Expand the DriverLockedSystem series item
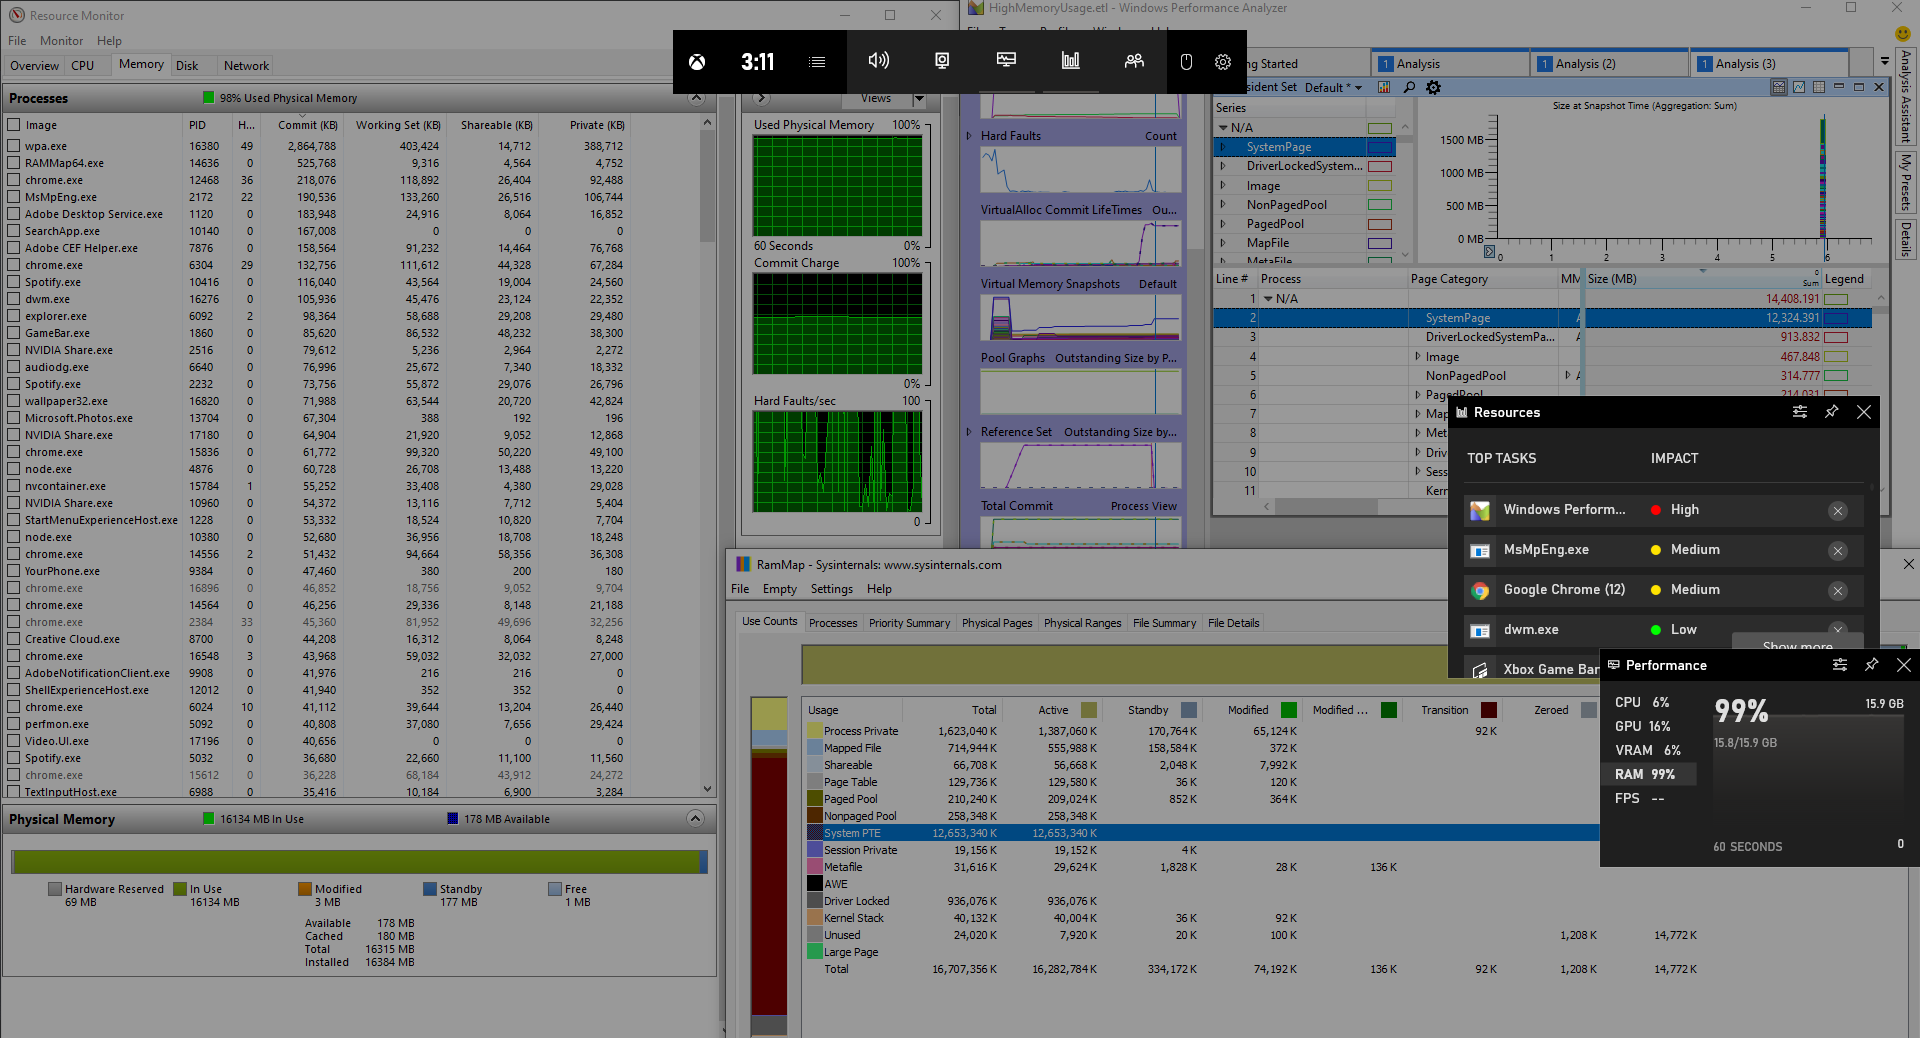Screen dimensions: 1920x1038 pos(1223,166)
